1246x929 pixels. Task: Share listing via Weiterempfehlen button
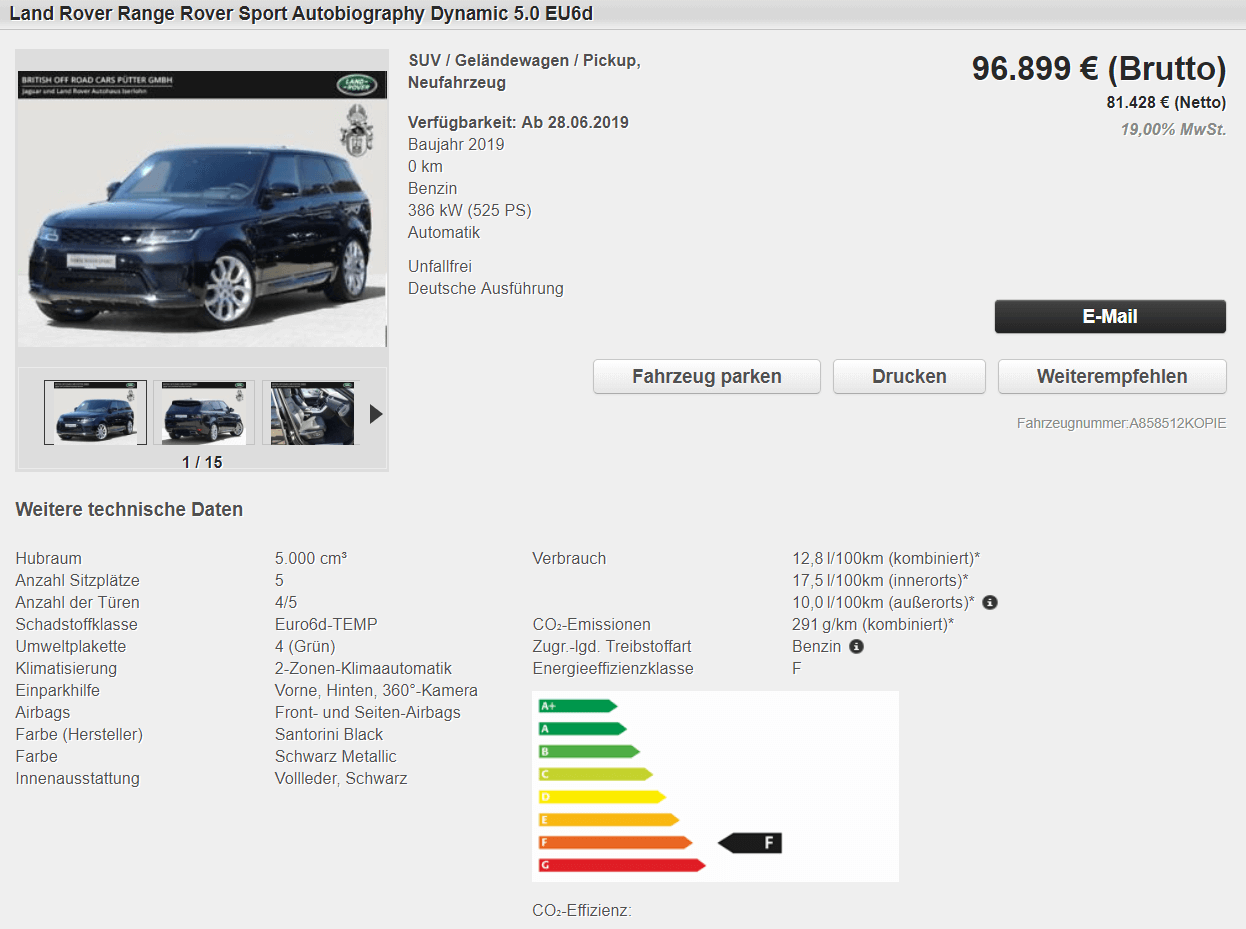point(1112,377)
